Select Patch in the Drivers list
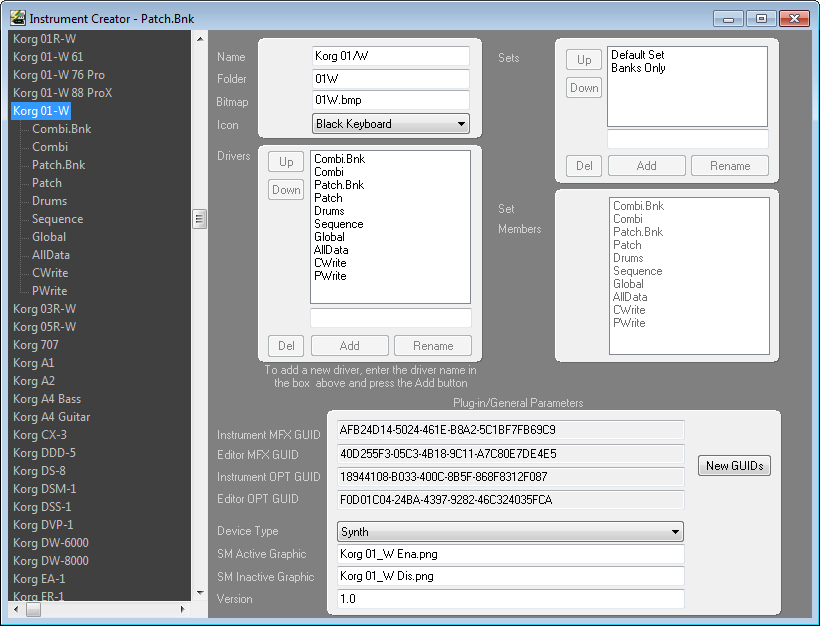The width and height of the screenshot is (820, 626). click(x=328, y=198)
